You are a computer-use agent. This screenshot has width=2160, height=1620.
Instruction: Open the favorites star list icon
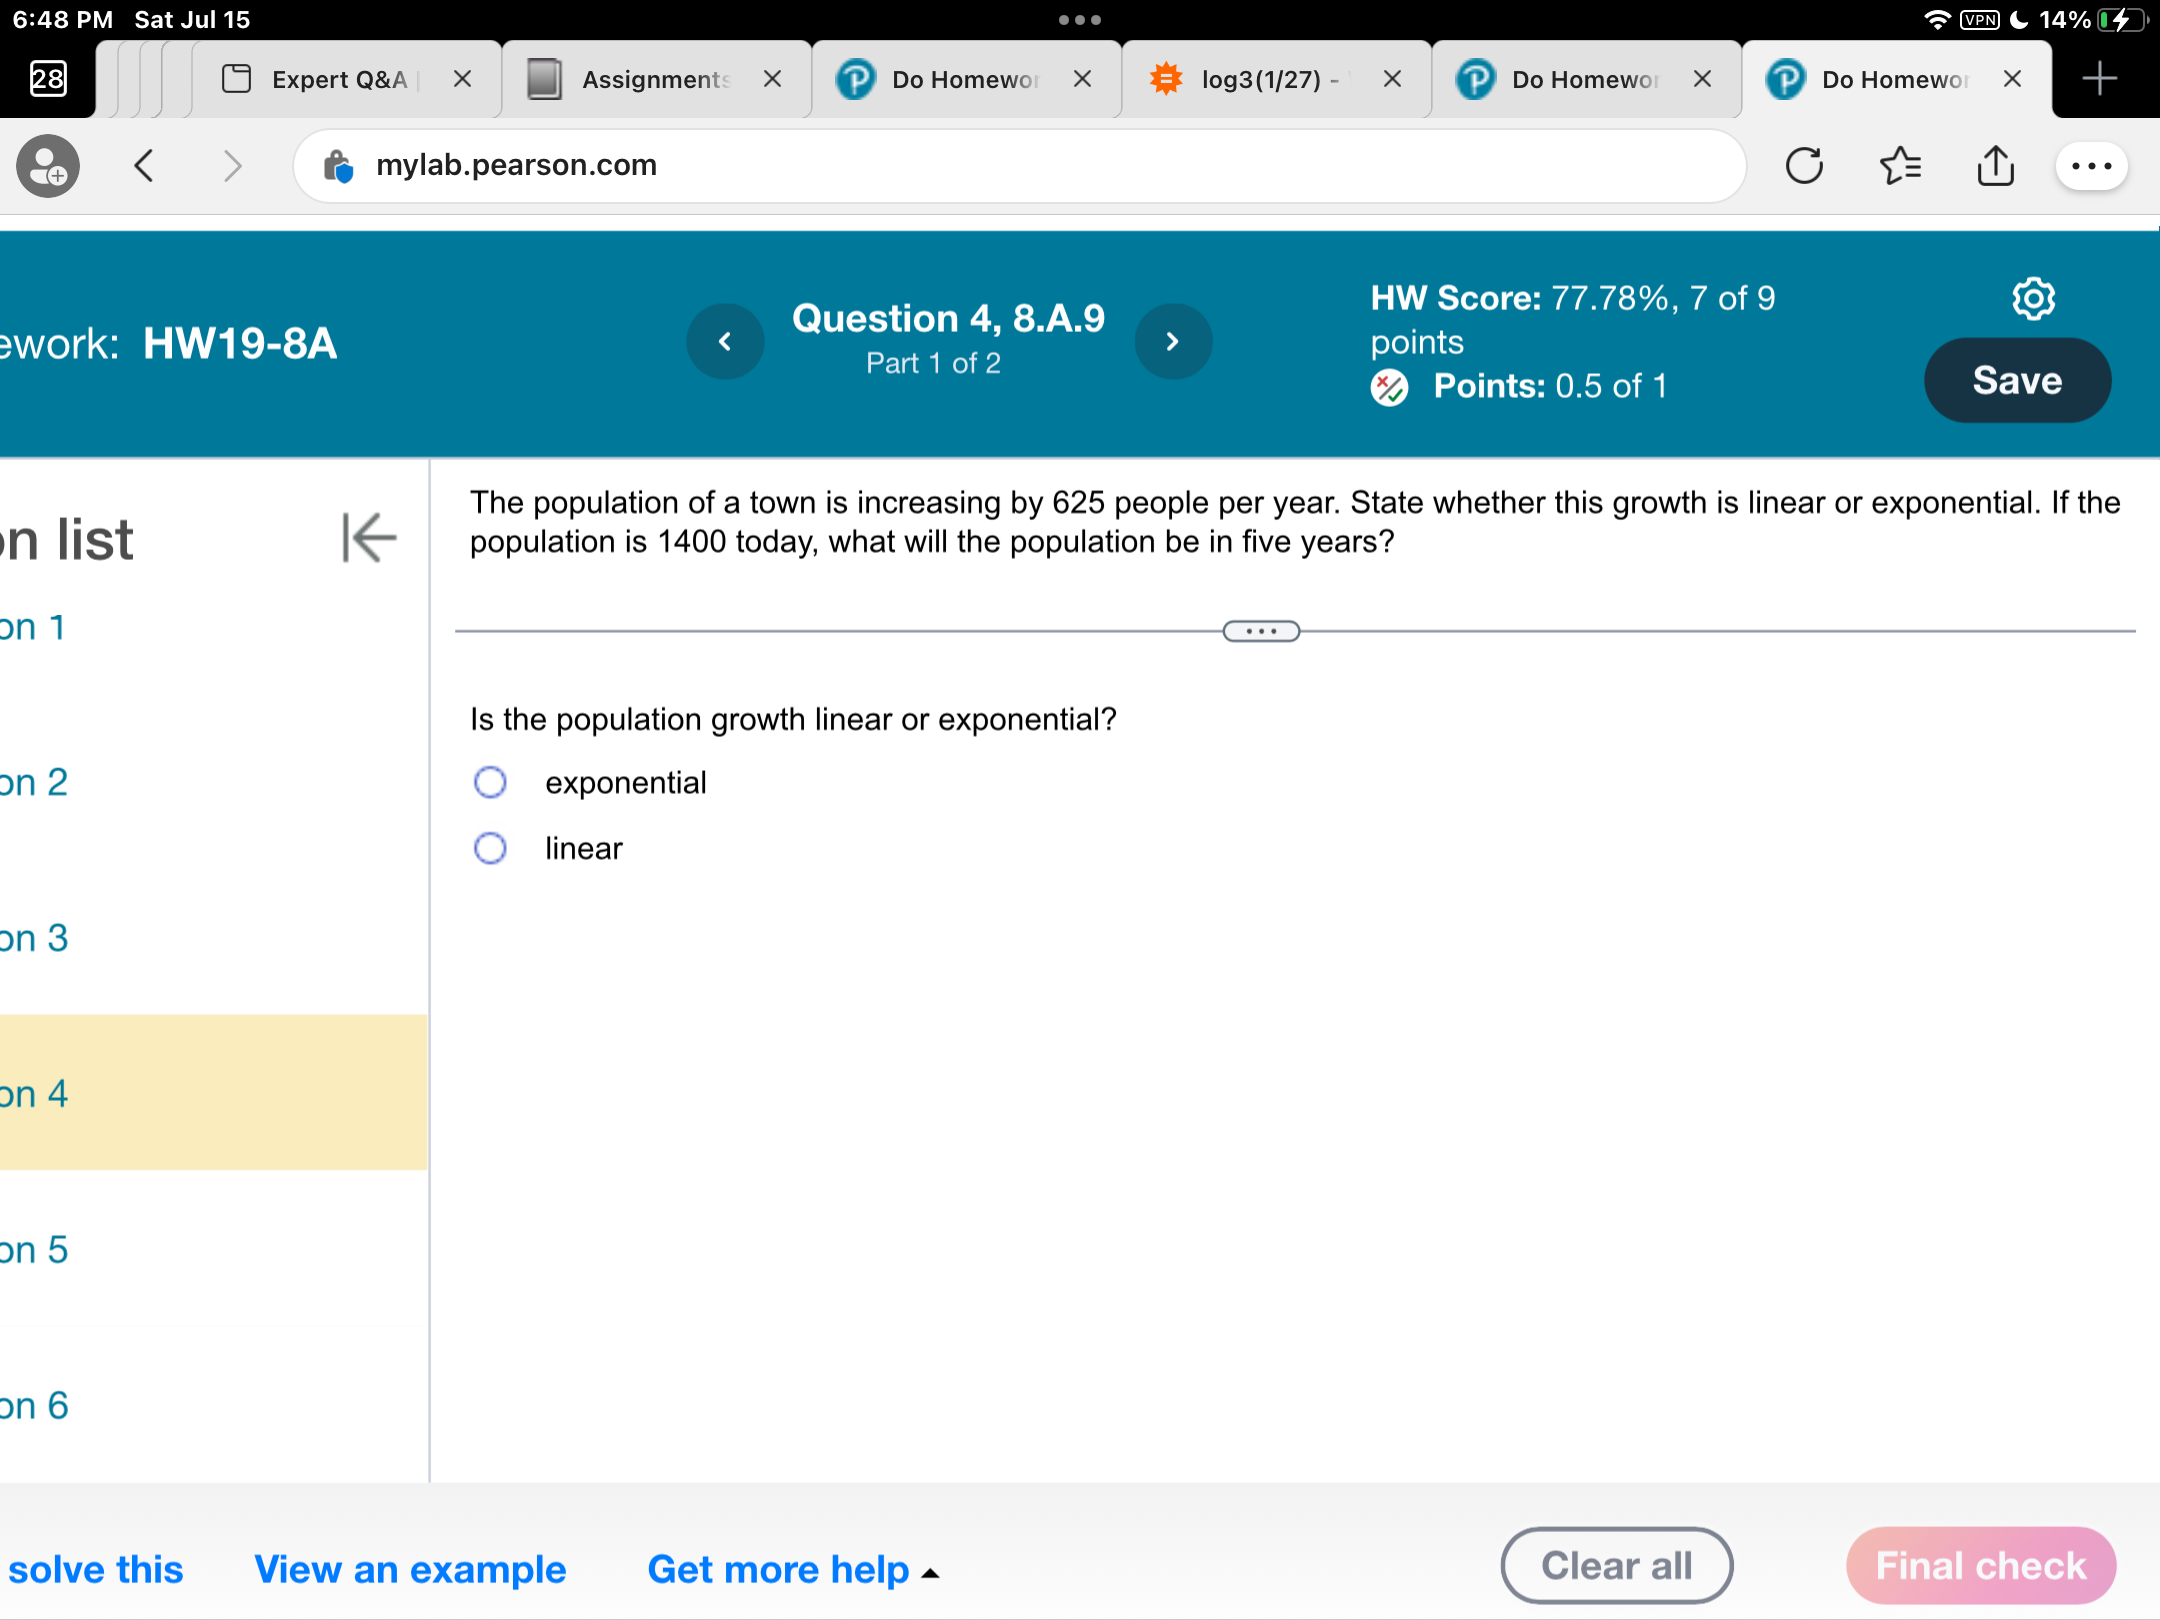click(1900, 166)
